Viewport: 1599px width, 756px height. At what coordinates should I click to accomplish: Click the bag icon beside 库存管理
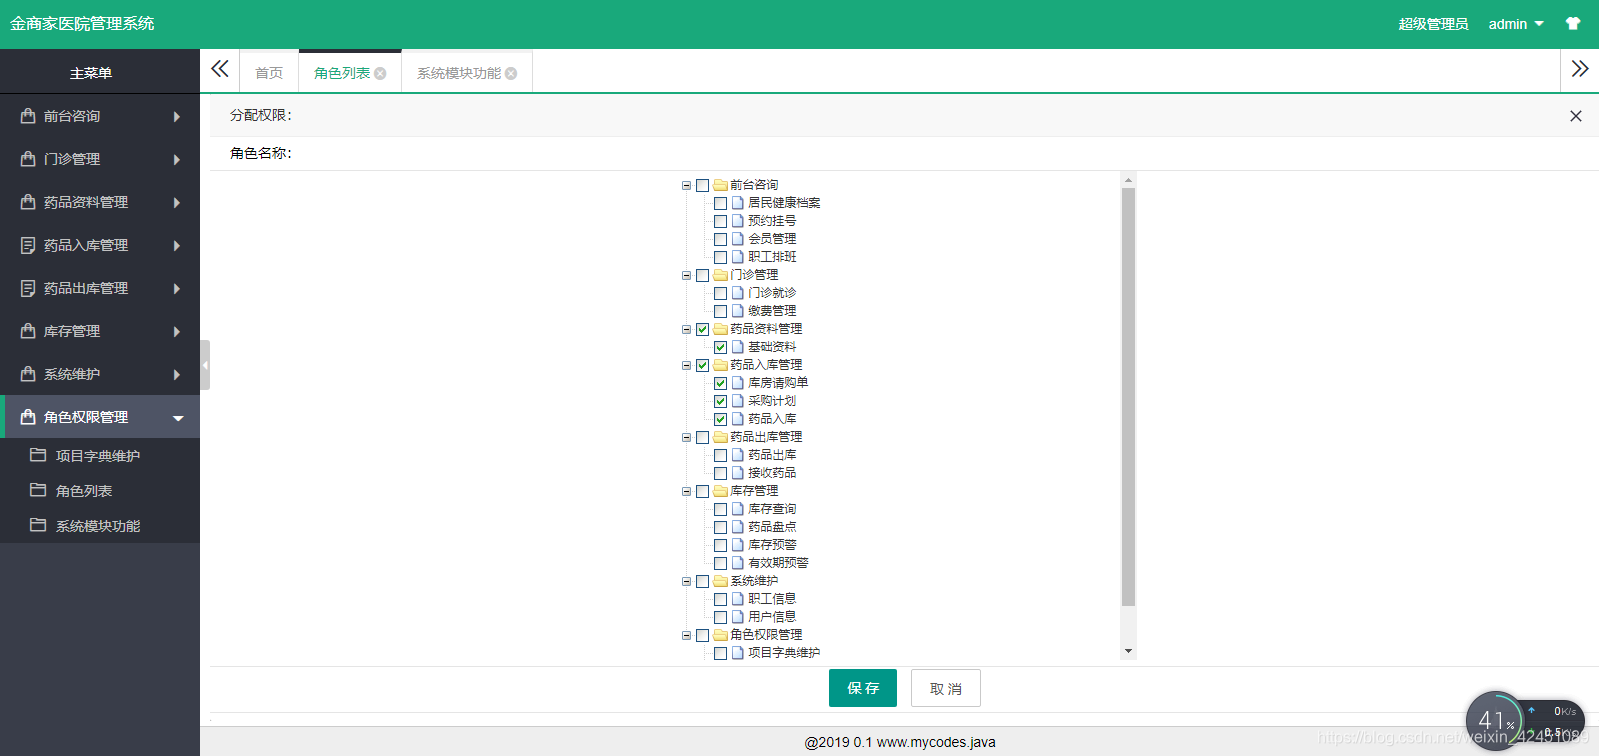pyautogui.click(x=28, y=331)
